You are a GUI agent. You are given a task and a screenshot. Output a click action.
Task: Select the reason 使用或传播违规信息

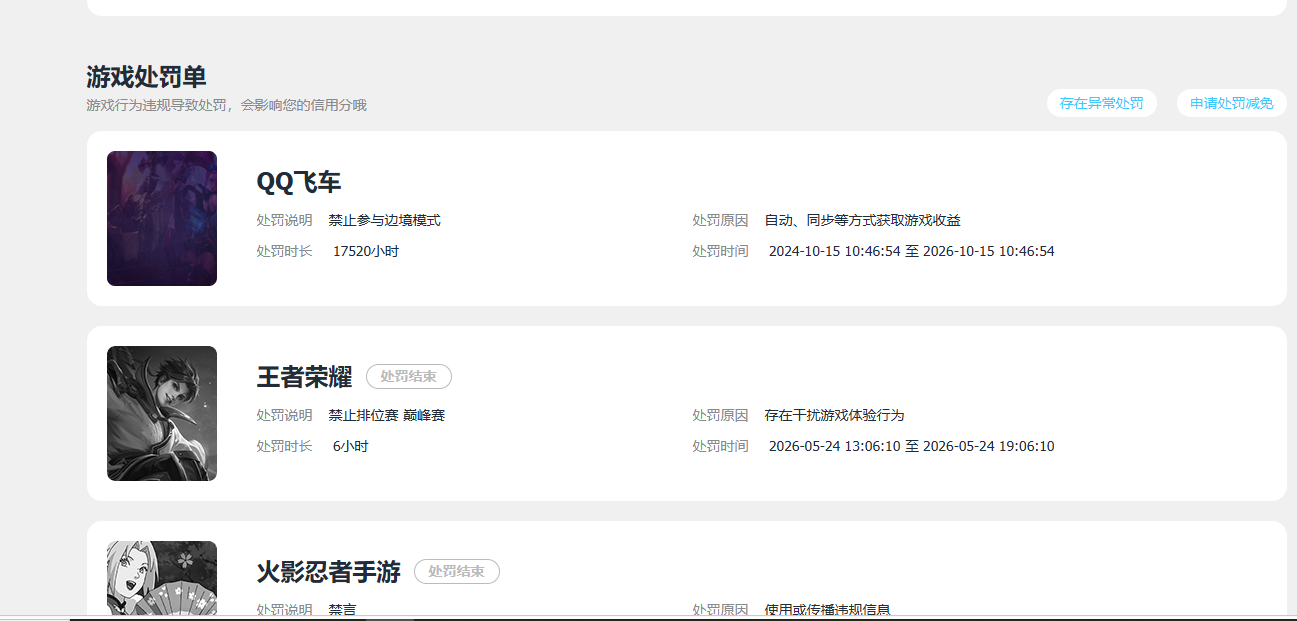click(x=828, y=610)
